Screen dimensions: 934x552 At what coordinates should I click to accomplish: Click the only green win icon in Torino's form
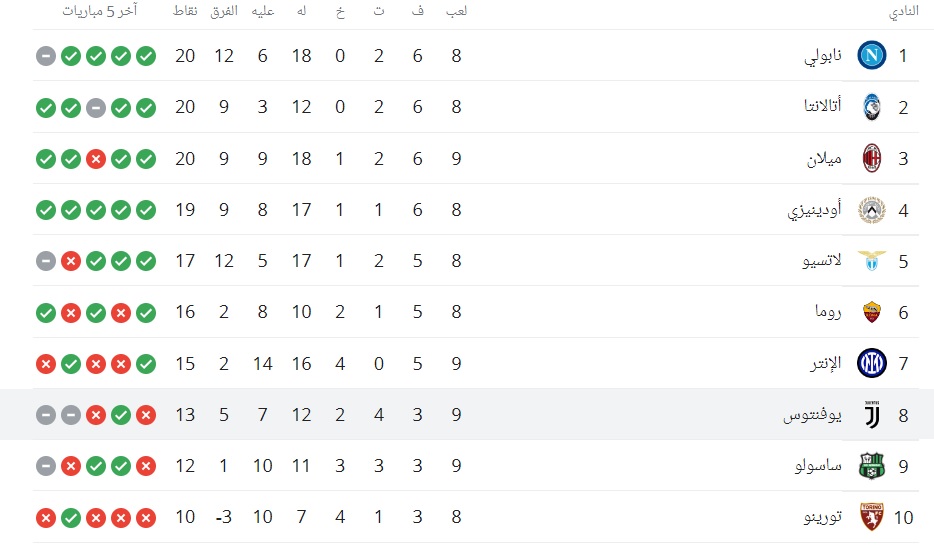tap(71, 517)
